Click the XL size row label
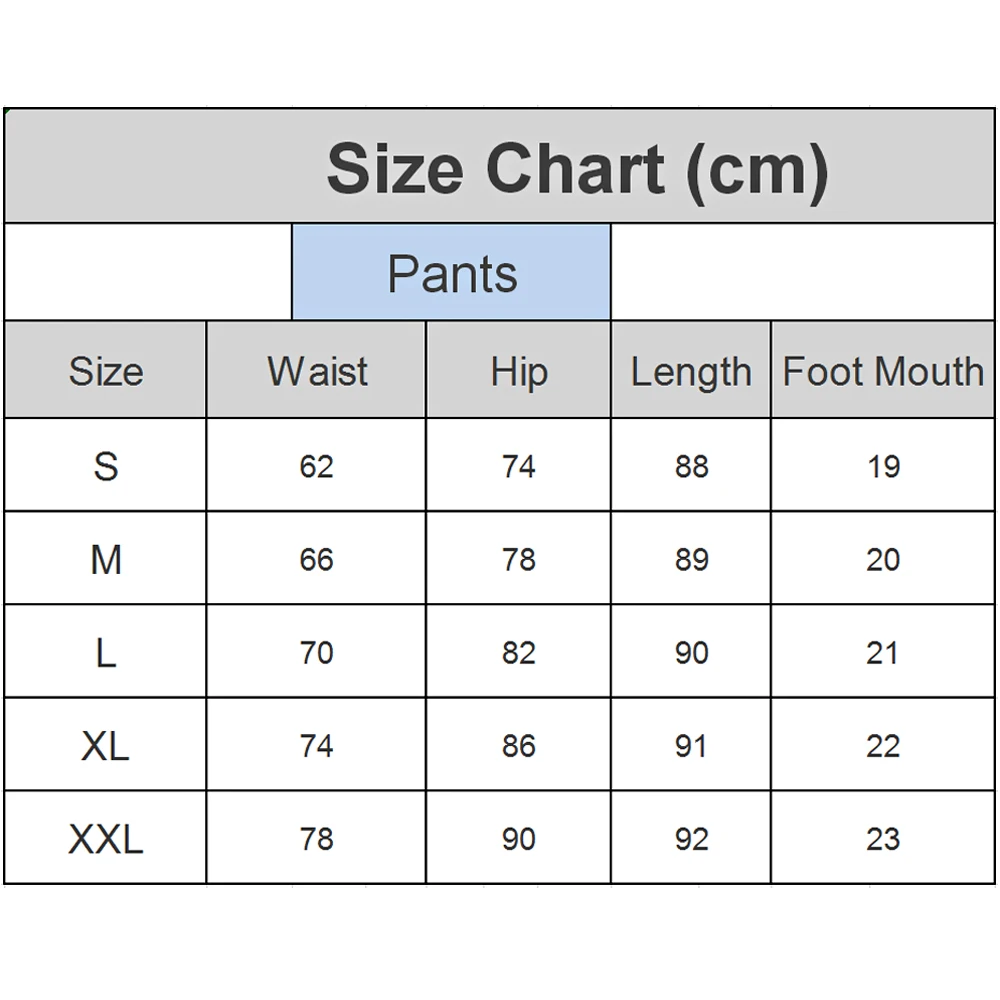1000x1000 pixels. point(106,746)
